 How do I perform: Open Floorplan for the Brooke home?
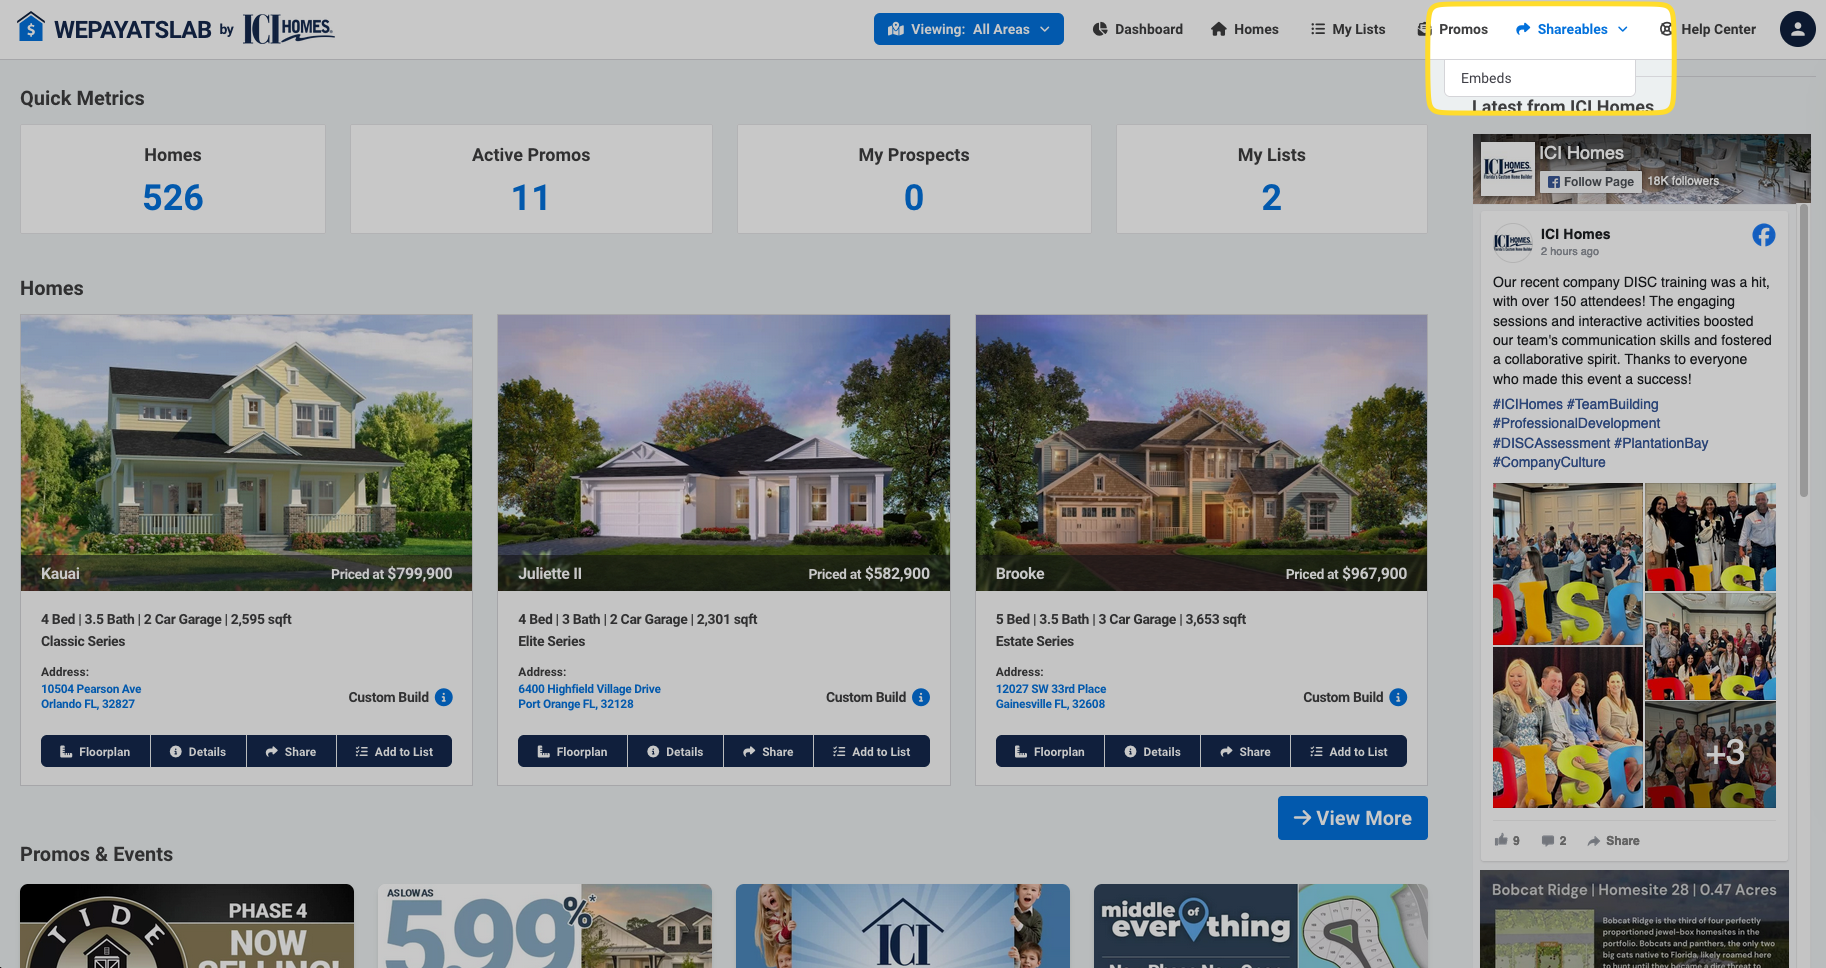(x=1050, y=751)
